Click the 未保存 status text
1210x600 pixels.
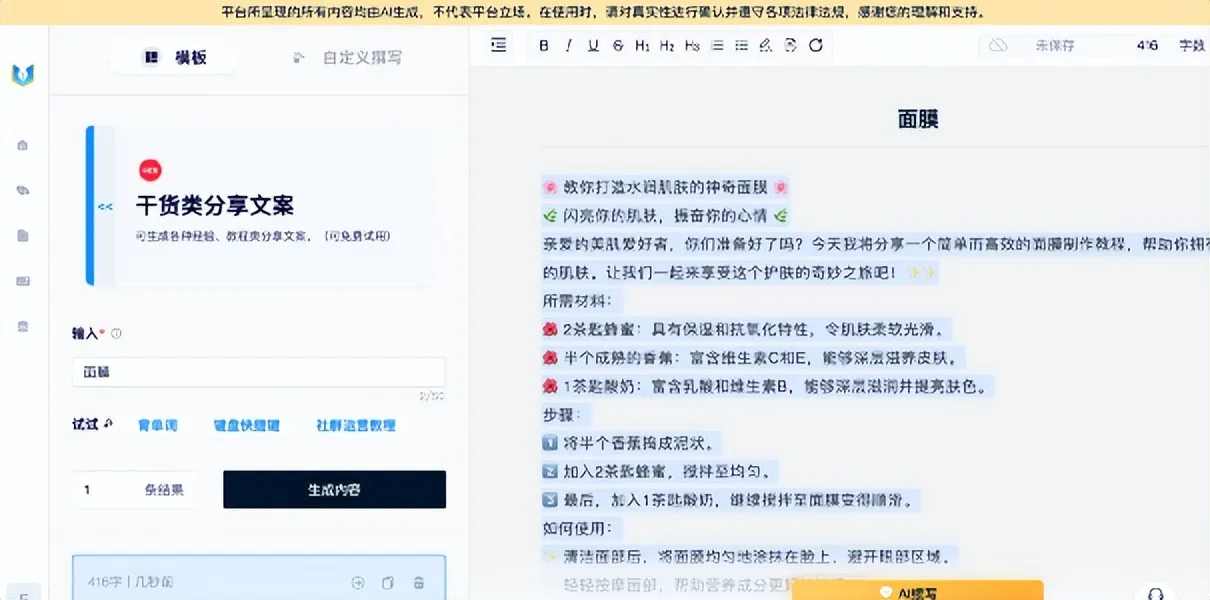(x=1054, y=45)
